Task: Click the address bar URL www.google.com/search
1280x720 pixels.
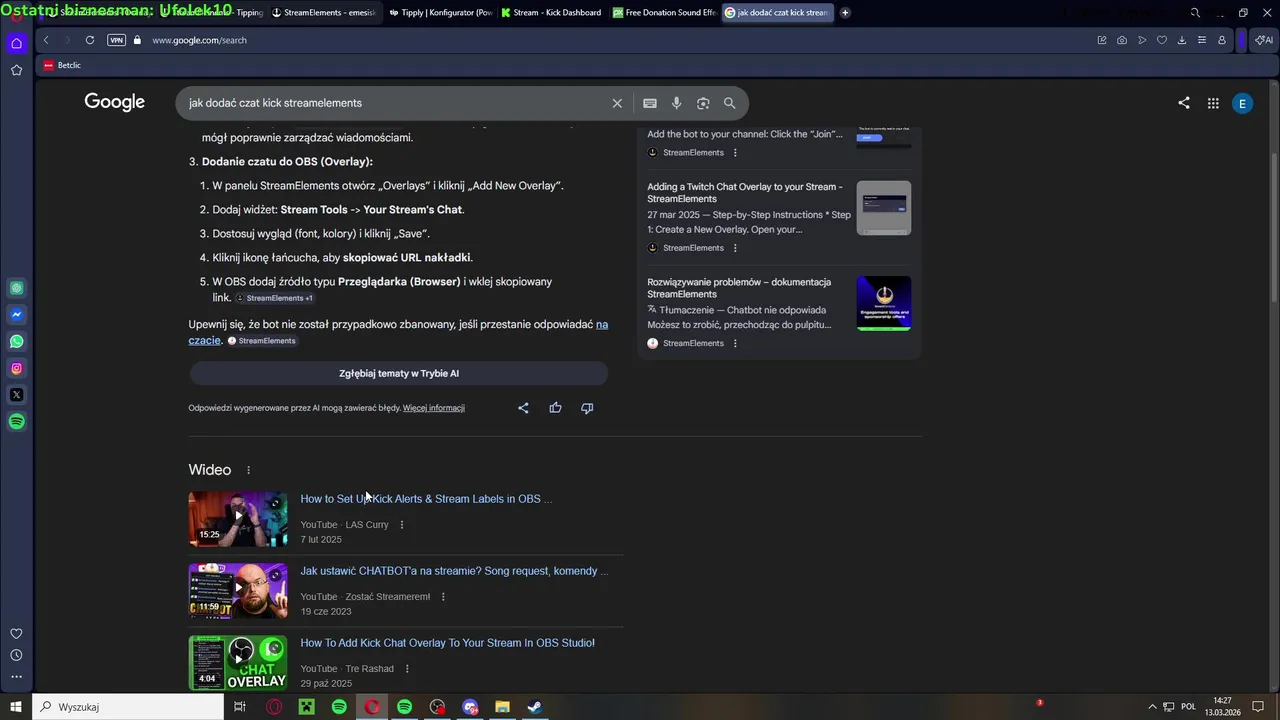Action: (x=199, y=40)
